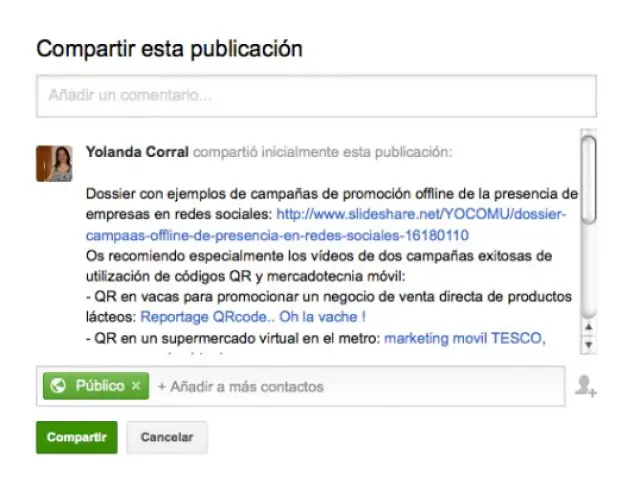
Task: Click the Compartir button
Action: click(x=76, y=438)
